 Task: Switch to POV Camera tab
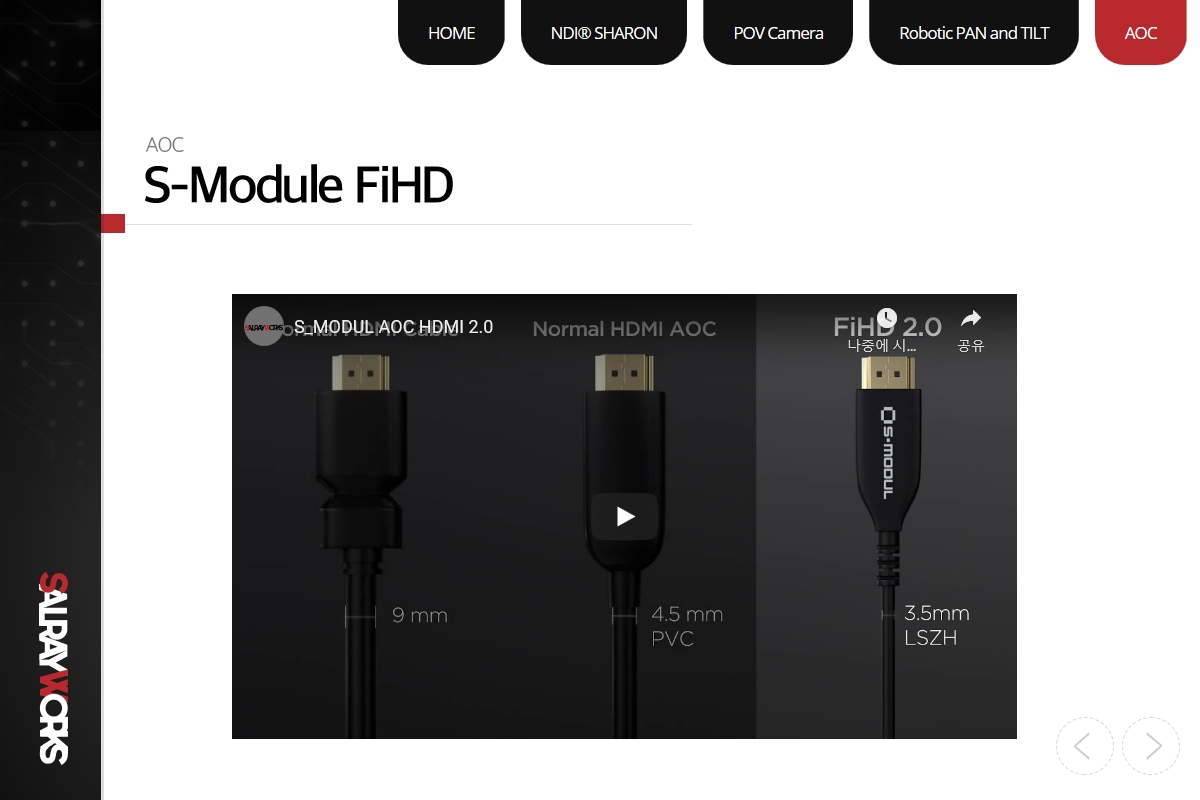coord(778,32)
